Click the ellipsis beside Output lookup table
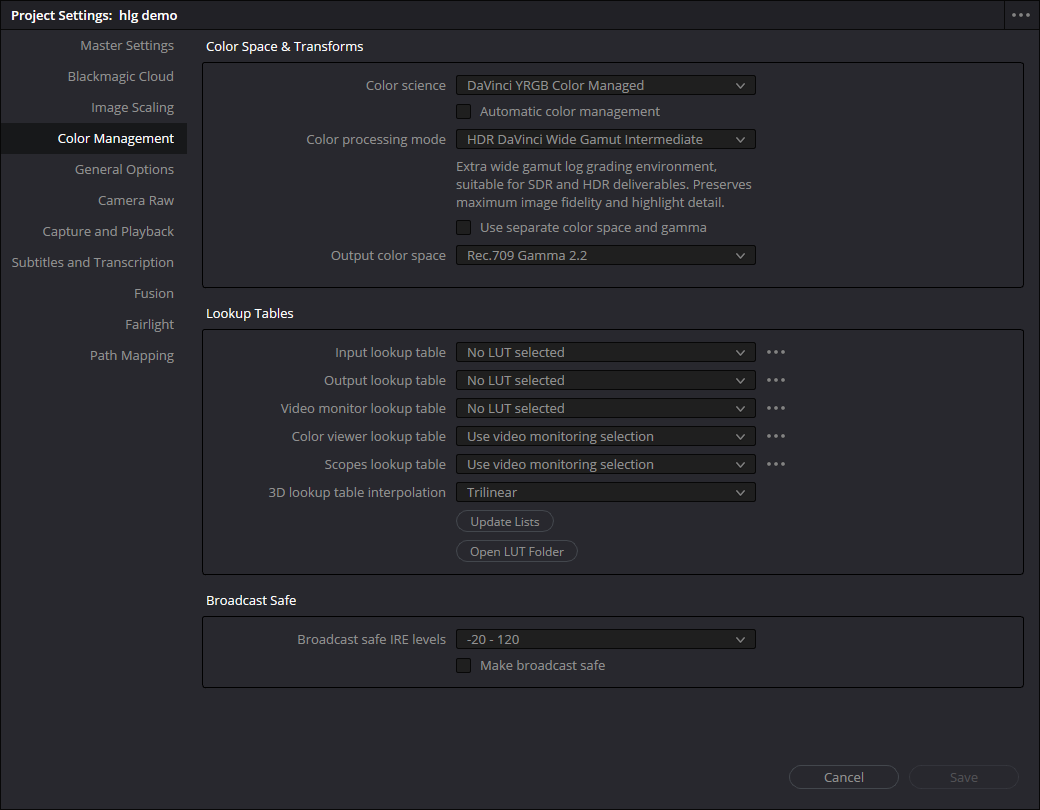 tap(776, 380)
